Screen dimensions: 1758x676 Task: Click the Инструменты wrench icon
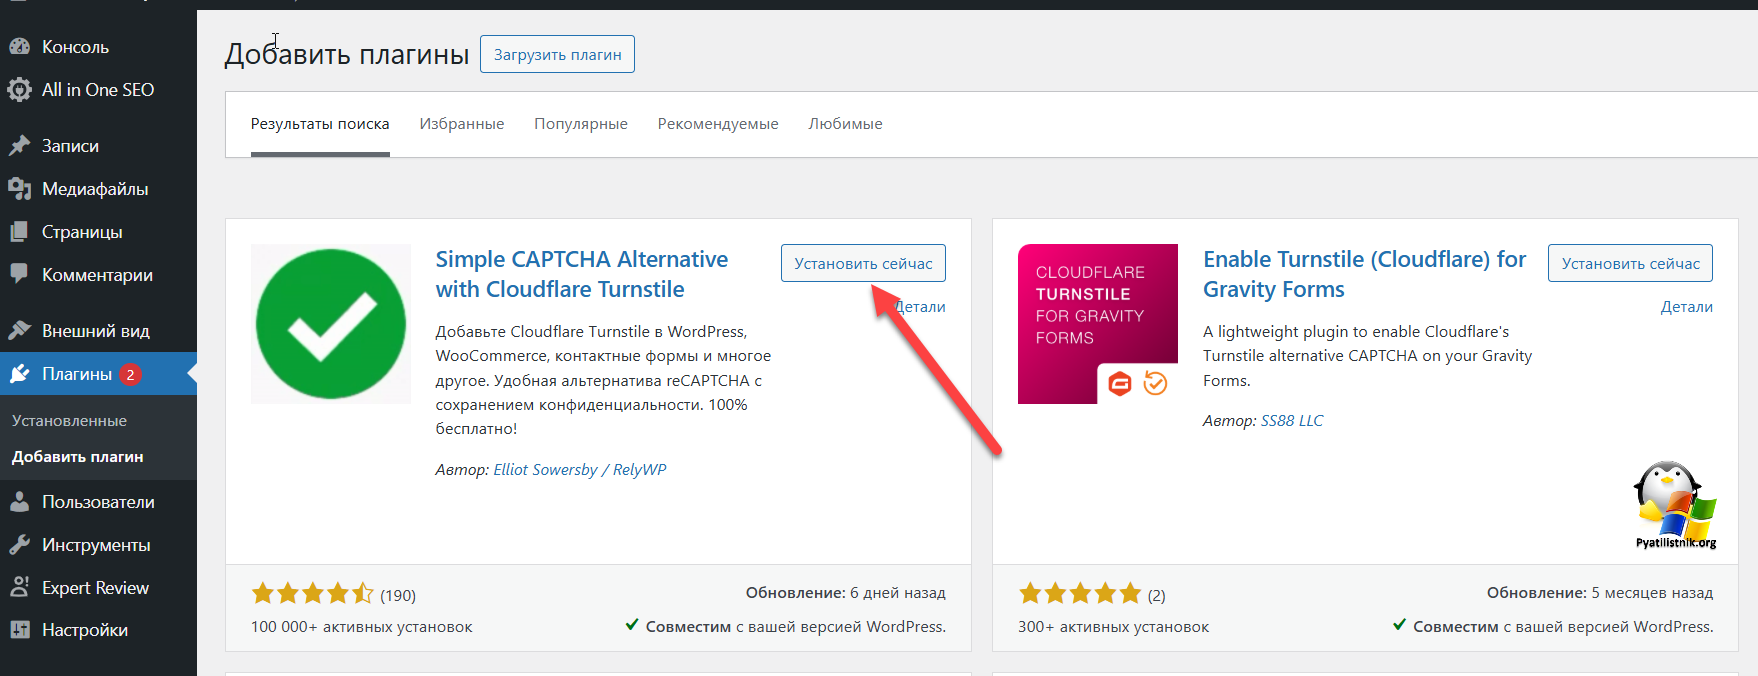point(19,545)
